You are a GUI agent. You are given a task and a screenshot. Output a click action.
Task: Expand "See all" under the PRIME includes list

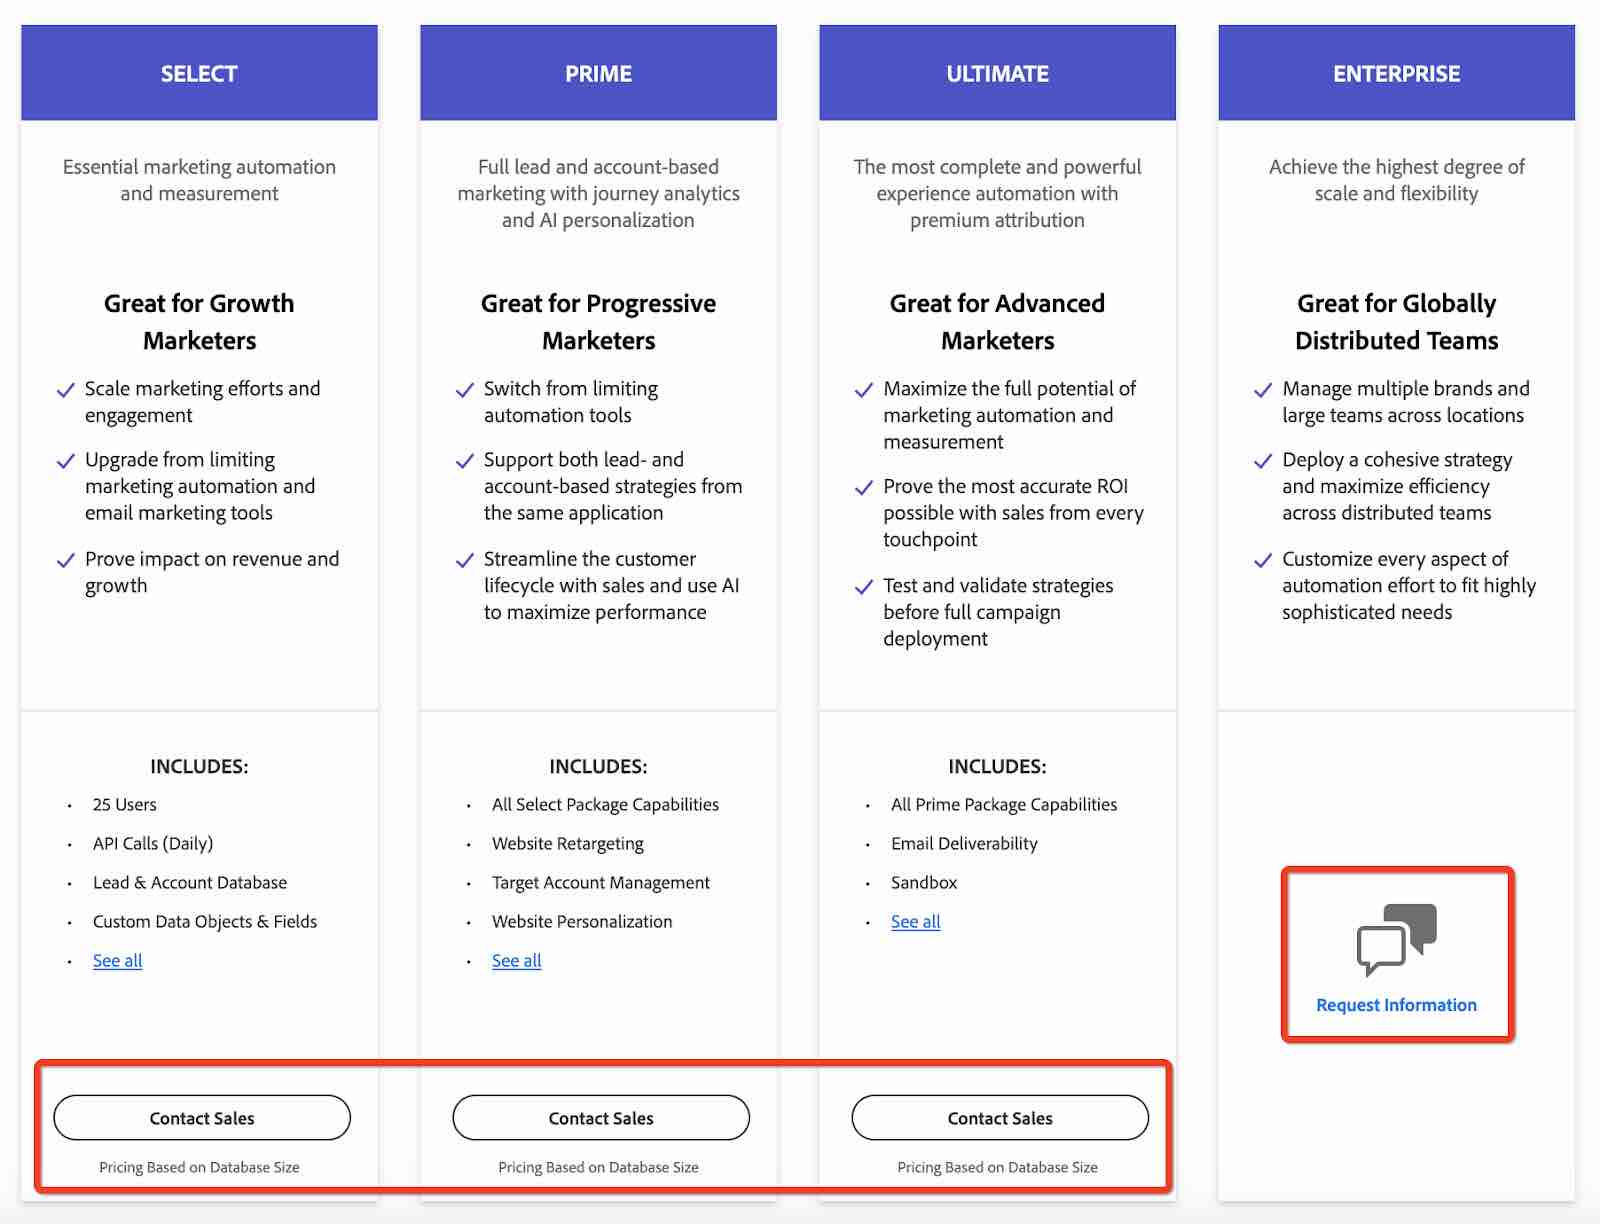point(516,961)
